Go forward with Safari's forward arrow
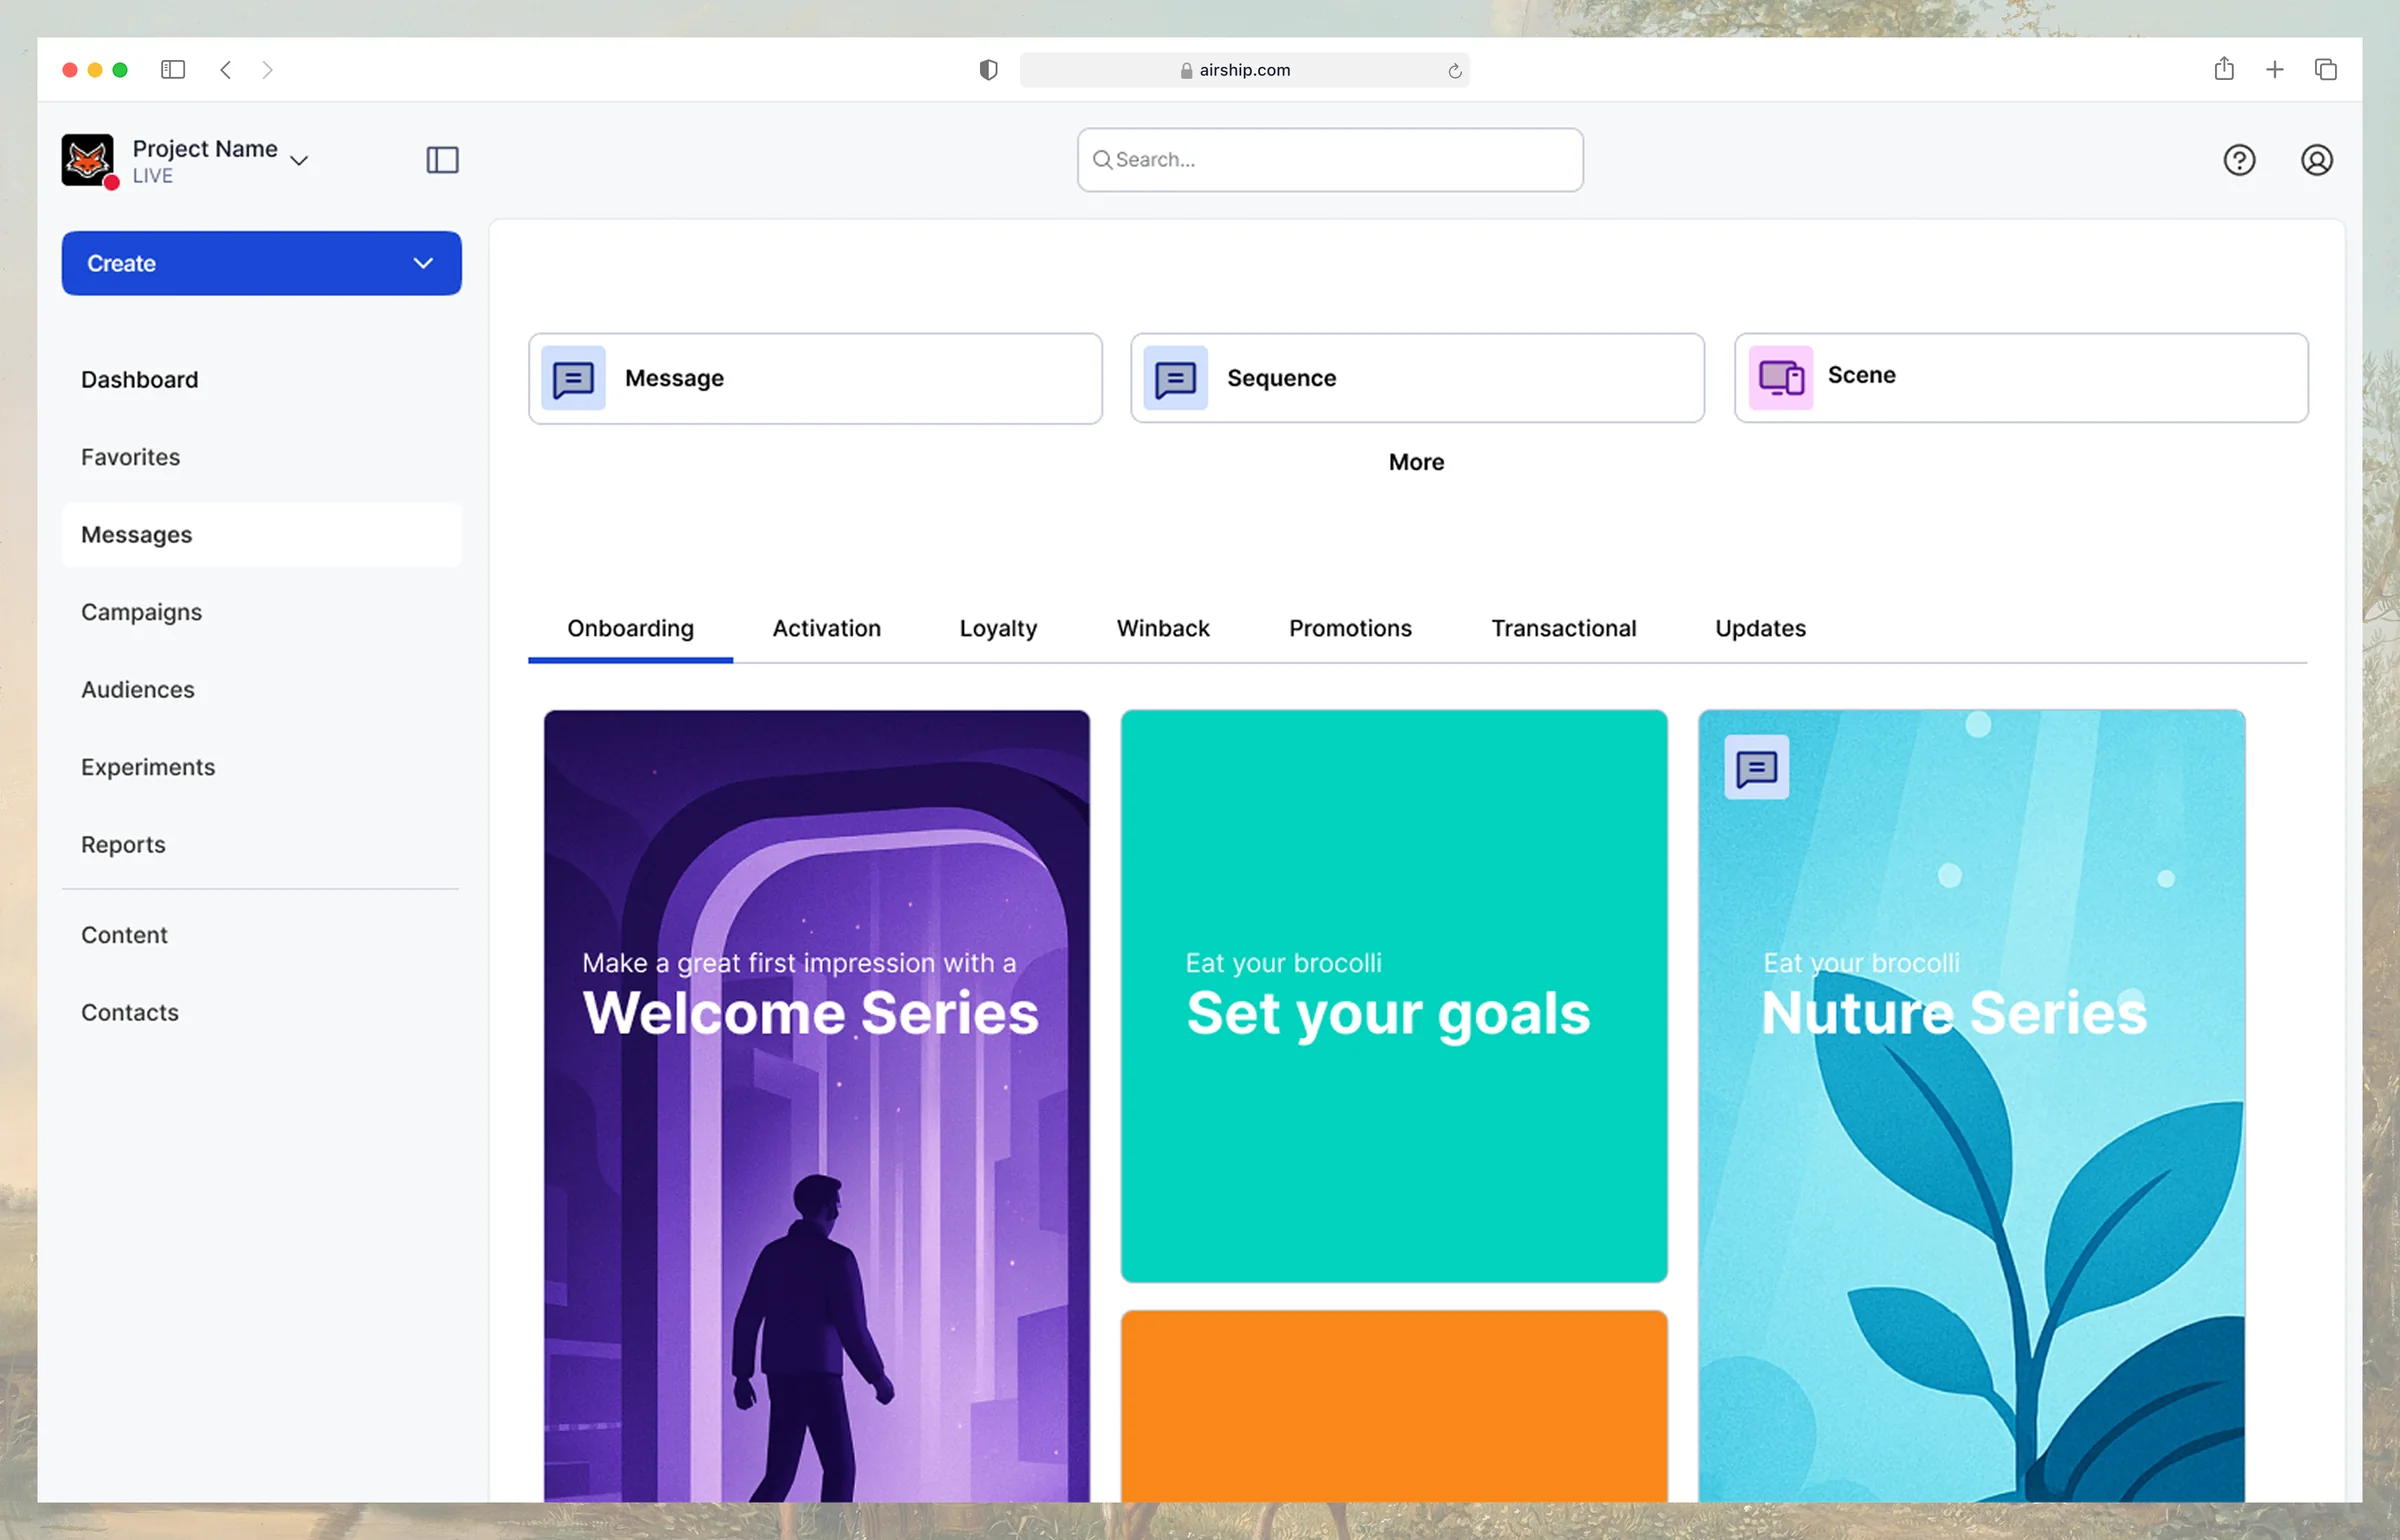Screen dimensions: 2400x1540 (x=267, y=69)
